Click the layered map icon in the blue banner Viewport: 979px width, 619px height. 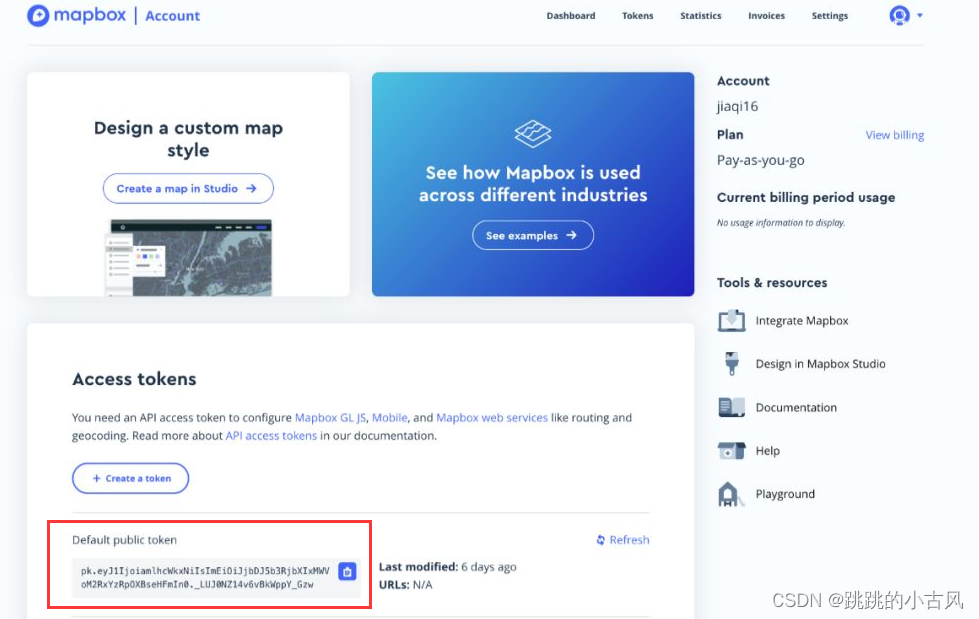(533, 134)
